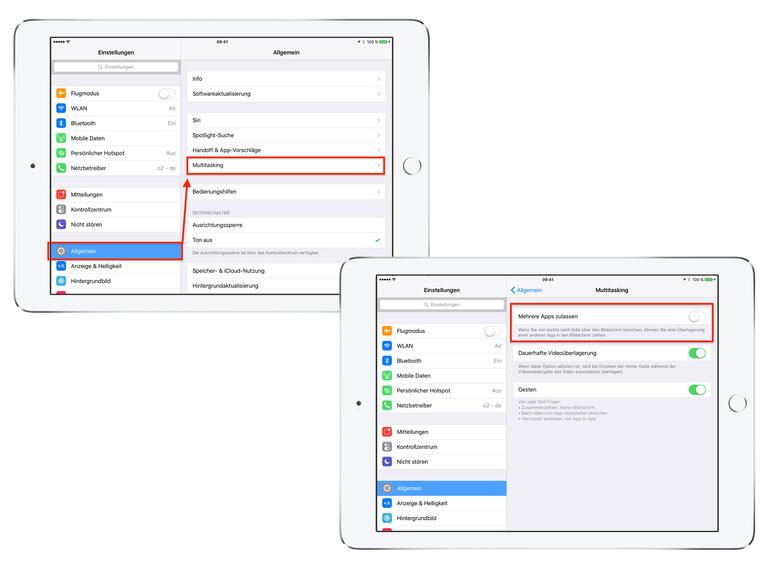Select Kontrollzentrum label on upper iPad

click(x=91, y=210)
